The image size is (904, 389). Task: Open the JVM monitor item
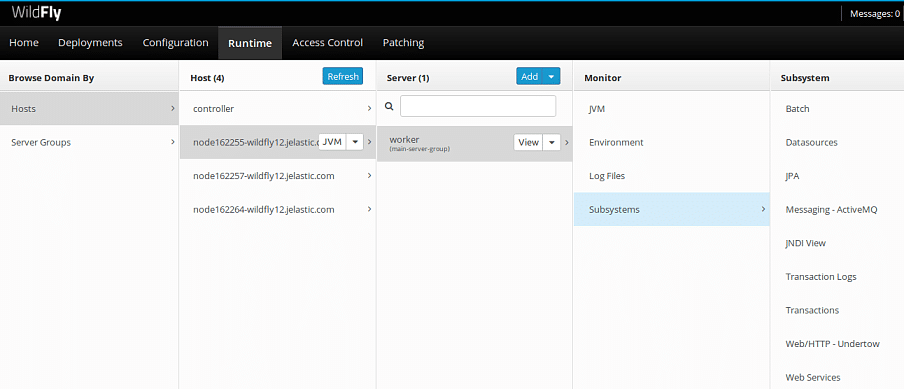click(672, 108)
